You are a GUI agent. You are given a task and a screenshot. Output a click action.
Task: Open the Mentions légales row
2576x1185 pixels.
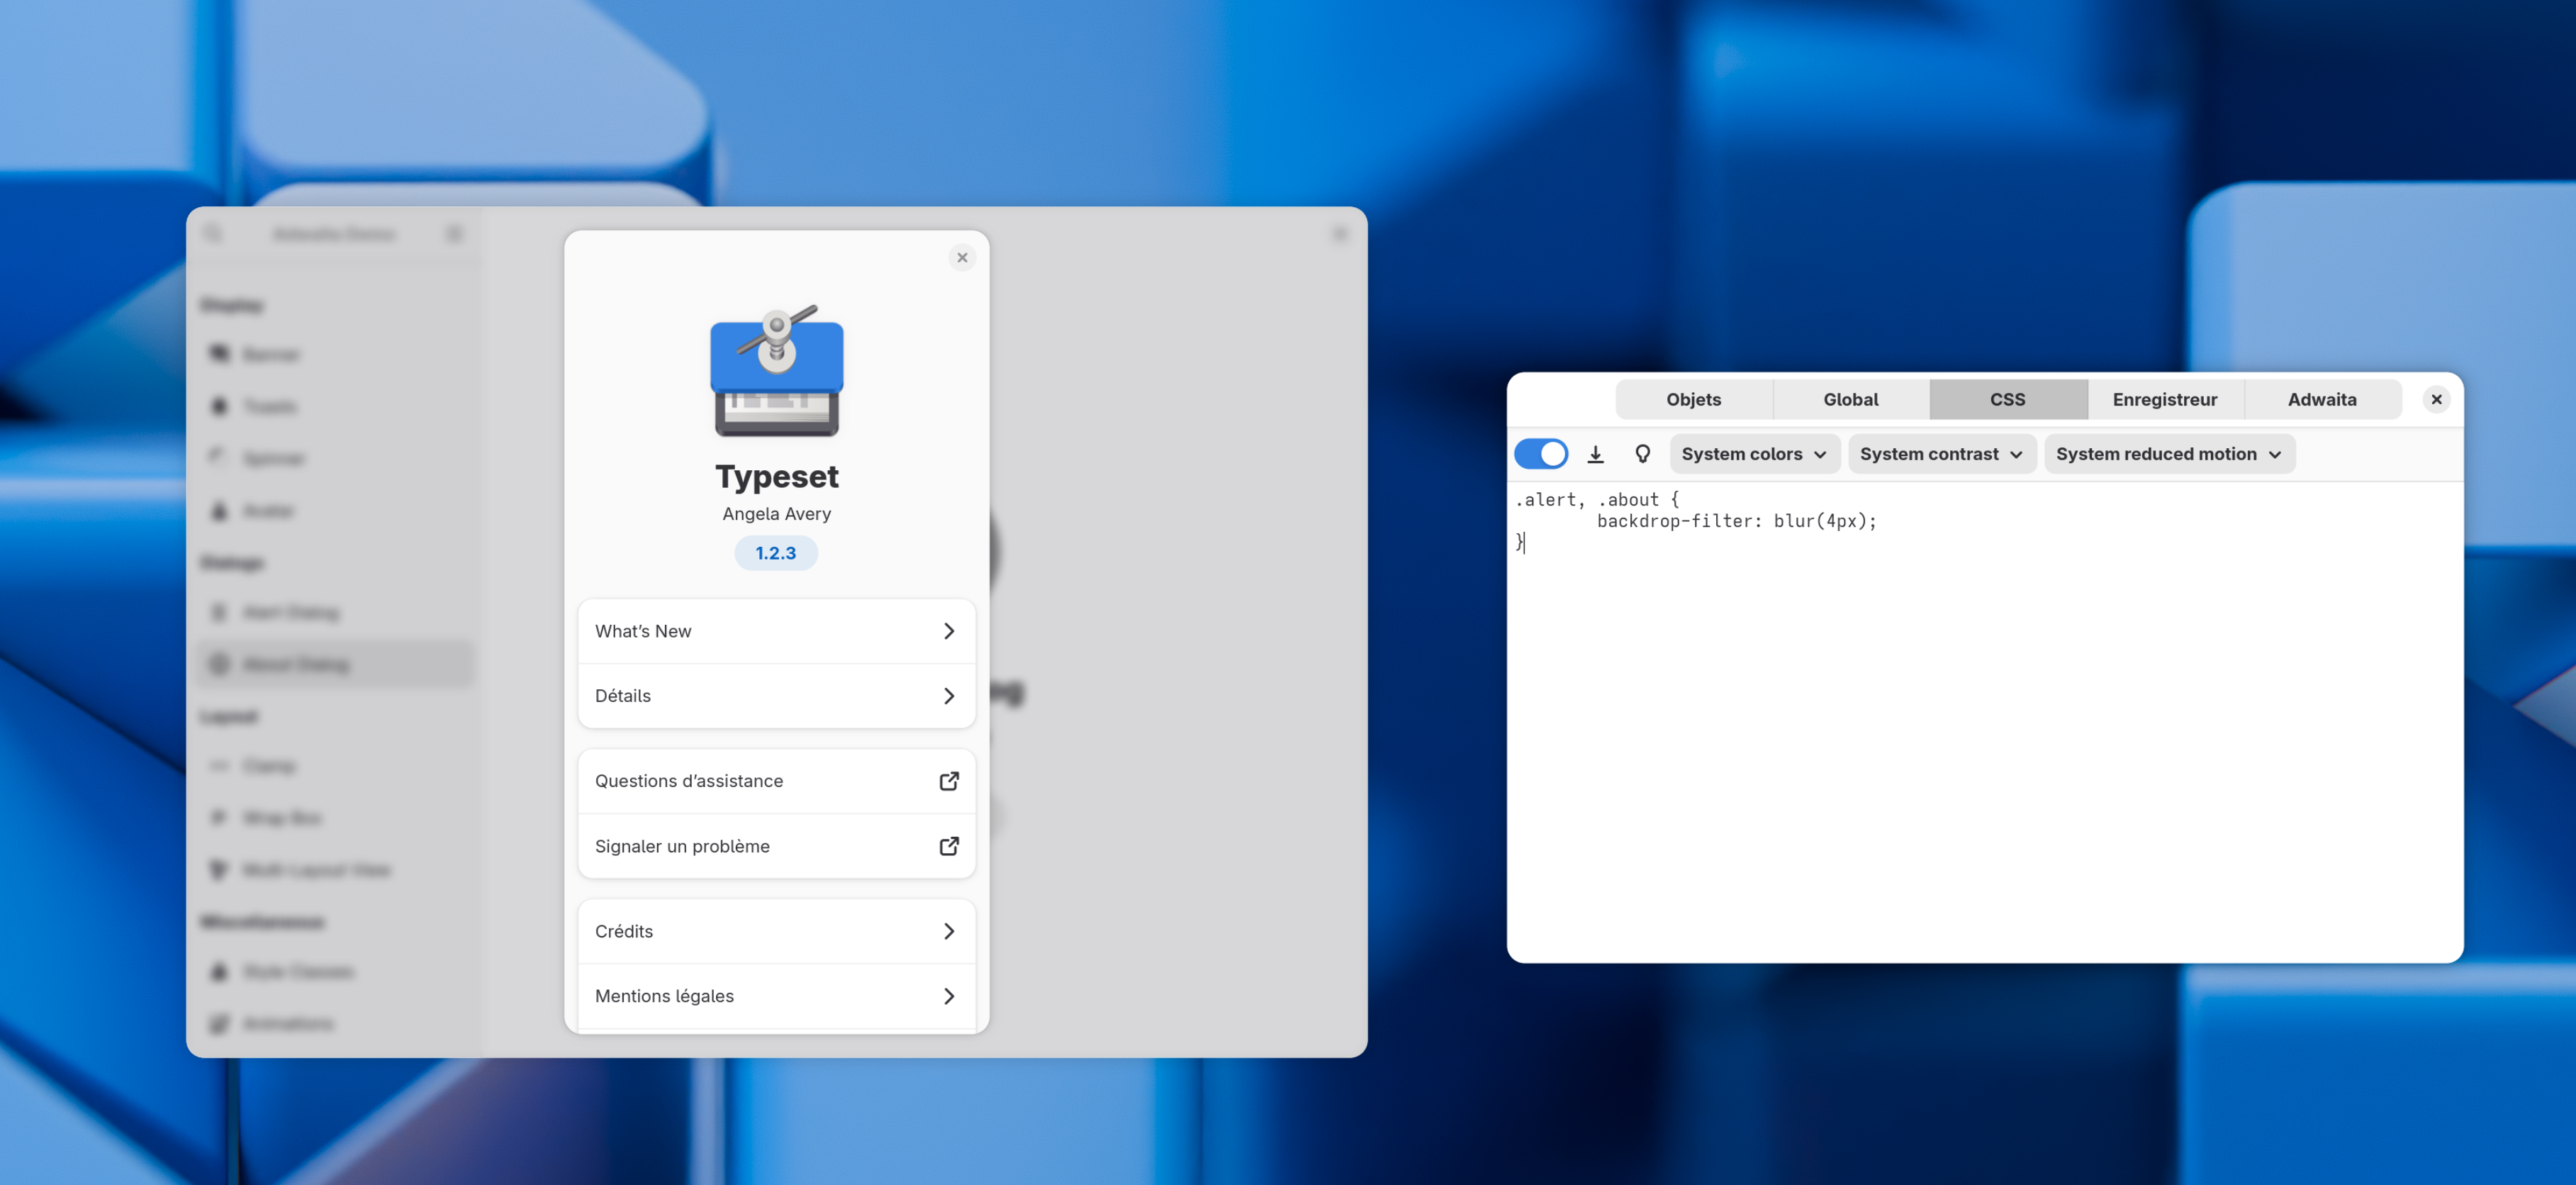point(776,996)
